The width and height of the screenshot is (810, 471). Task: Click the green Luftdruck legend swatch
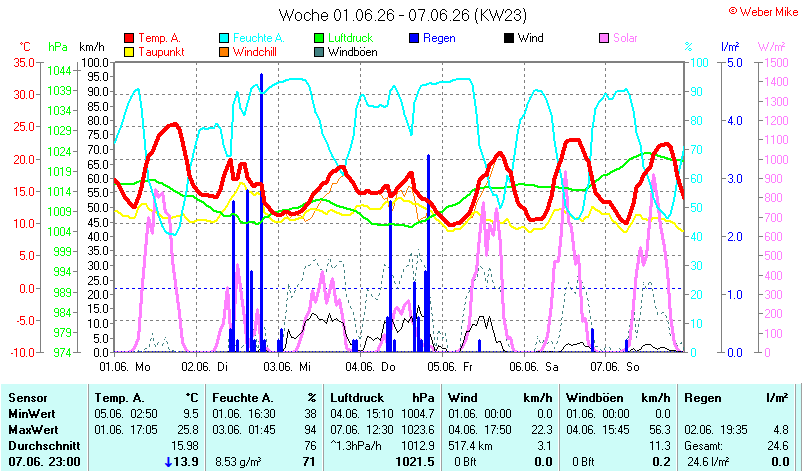click(x=319, y=38)
